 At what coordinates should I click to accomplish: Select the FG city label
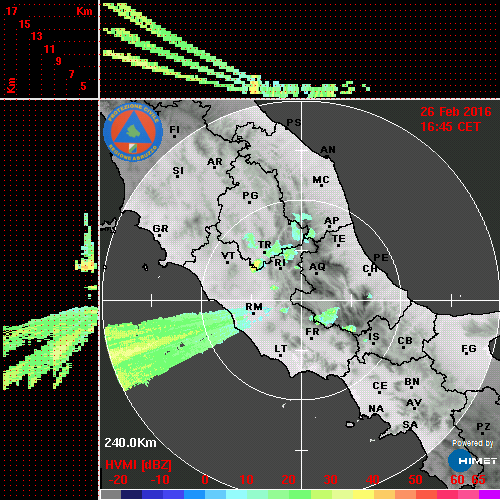click(x=469, y=348)
